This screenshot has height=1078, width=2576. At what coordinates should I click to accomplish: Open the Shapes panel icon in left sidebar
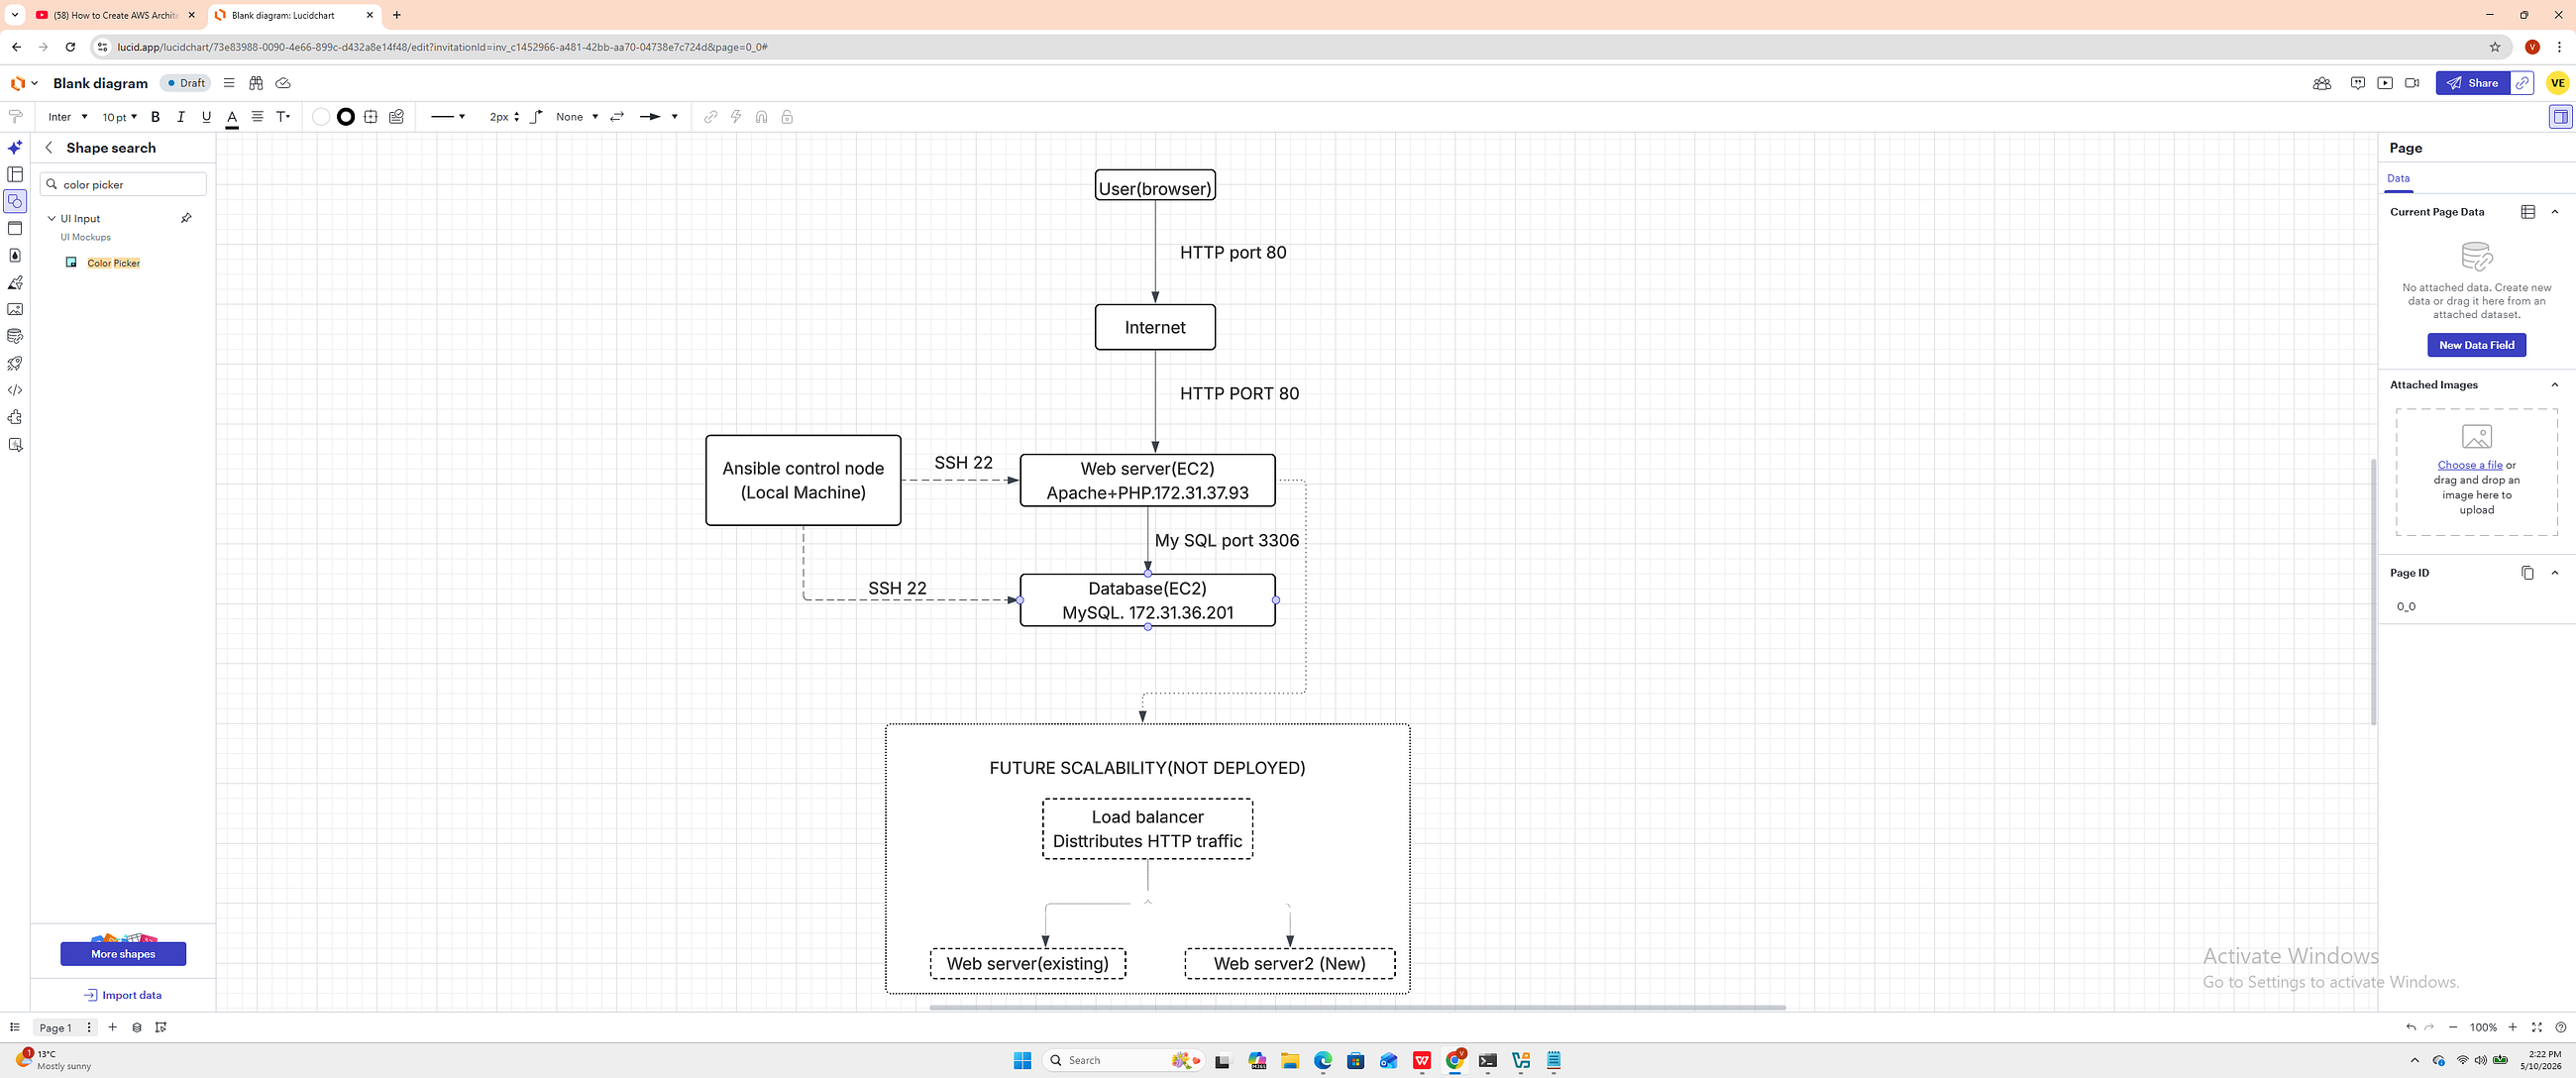[x=15, y=201]
